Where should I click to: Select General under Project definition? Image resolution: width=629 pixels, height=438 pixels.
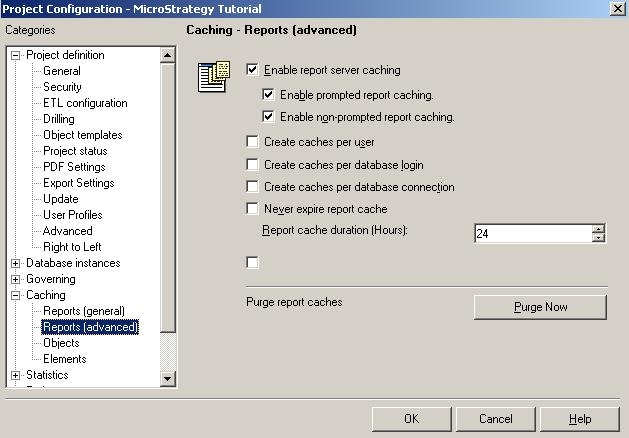[62, 71]
